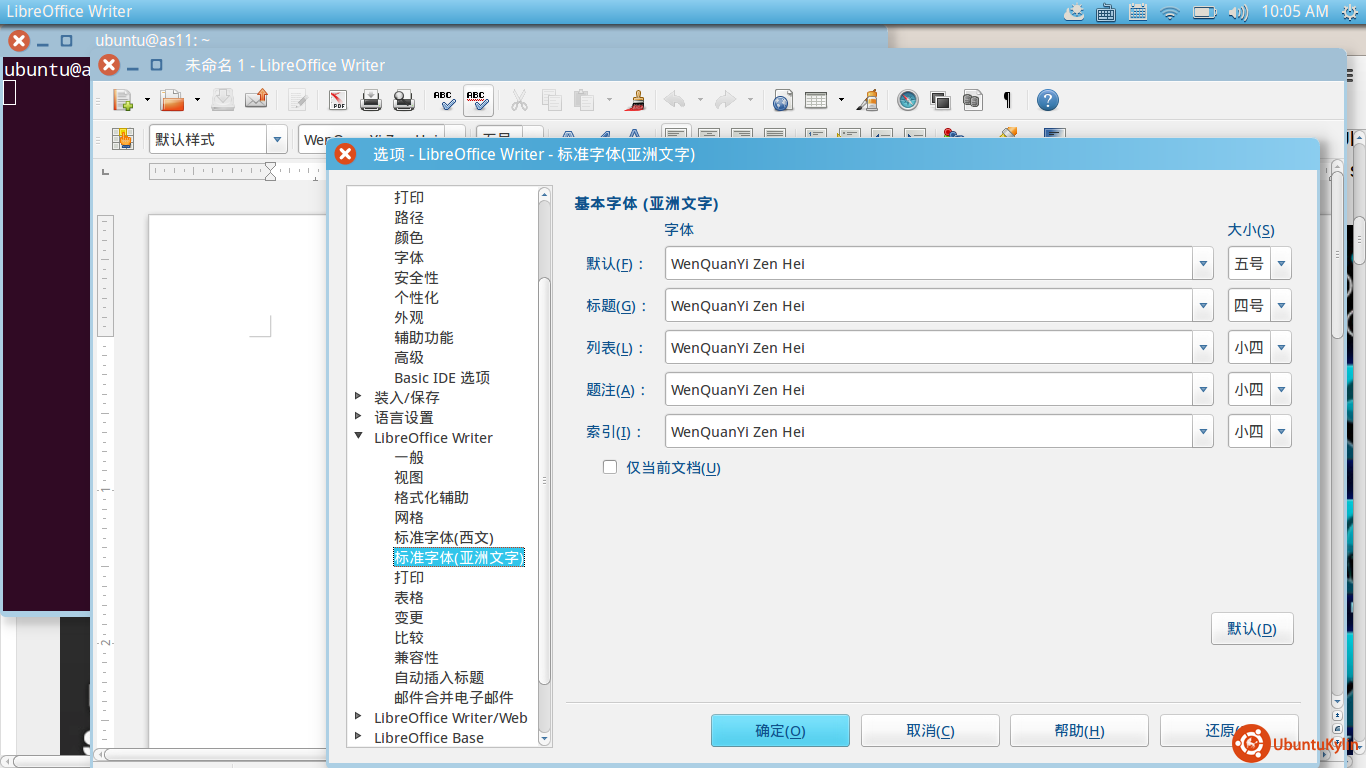Select 标准字体(西文) in options tree

tap(443, 537)
